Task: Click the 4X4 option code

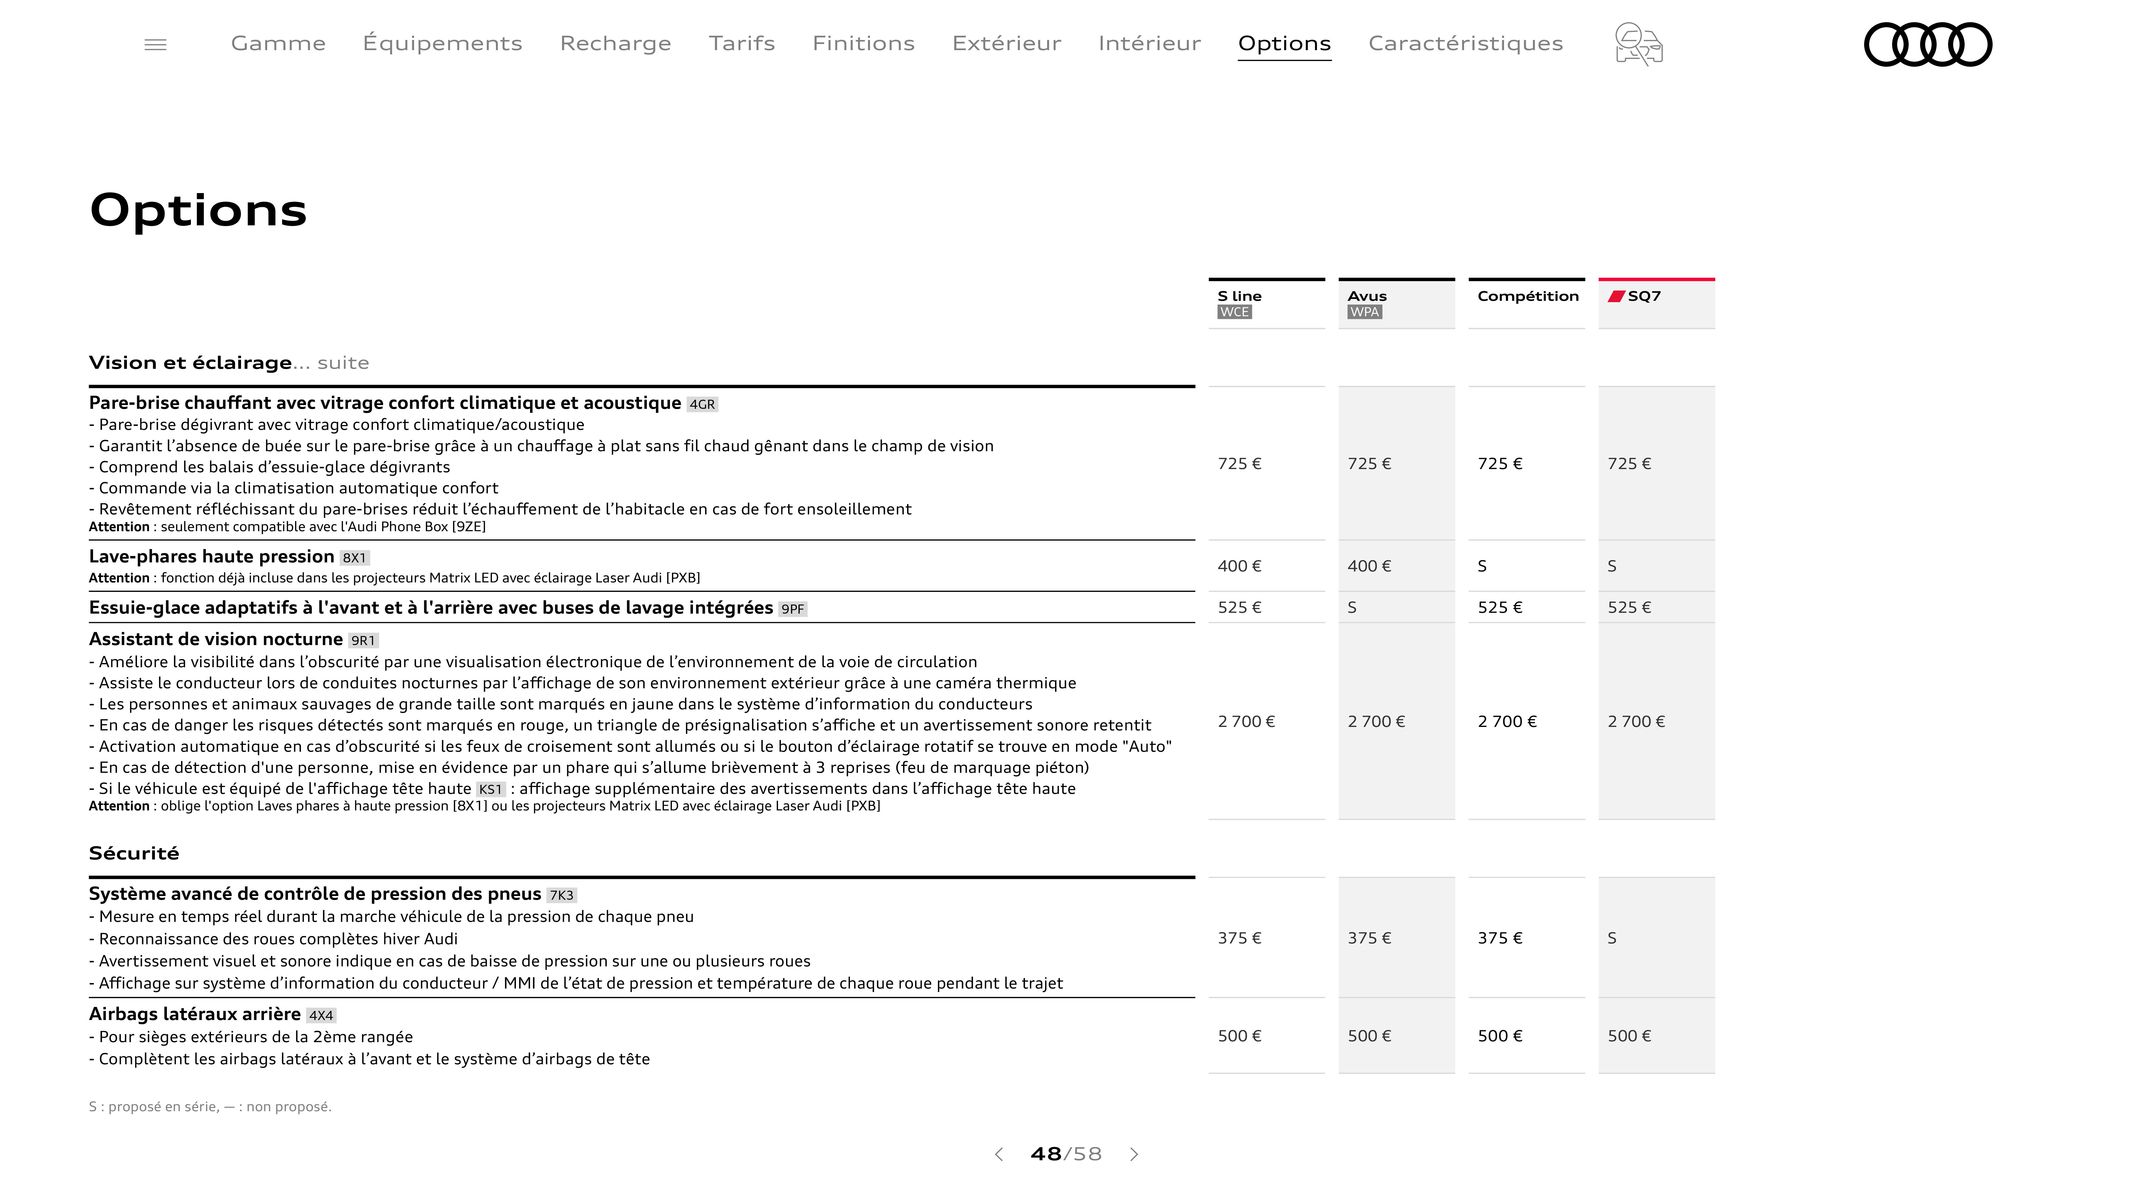Action: tap(321, 1016)
